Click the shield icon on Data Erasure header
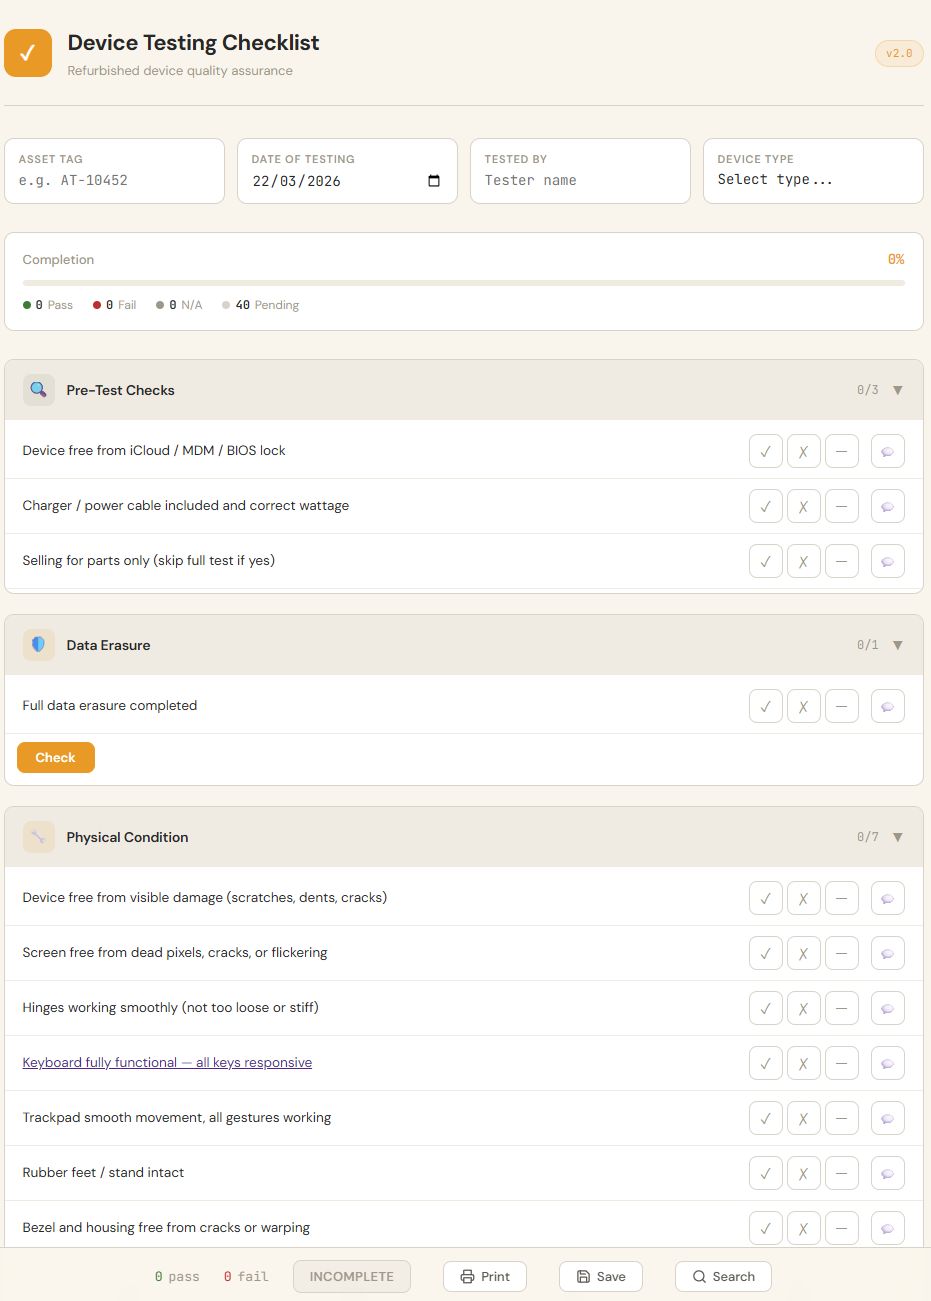The image size is (931, 1301). [38, 645]
